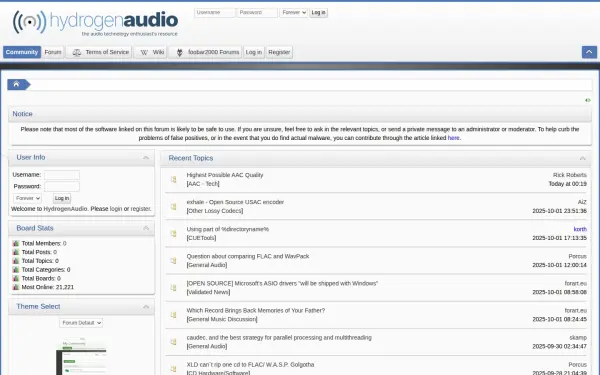This screenshot has height=375, width=600.
Task: Open the korth user profile link
Action: (580, 229)
